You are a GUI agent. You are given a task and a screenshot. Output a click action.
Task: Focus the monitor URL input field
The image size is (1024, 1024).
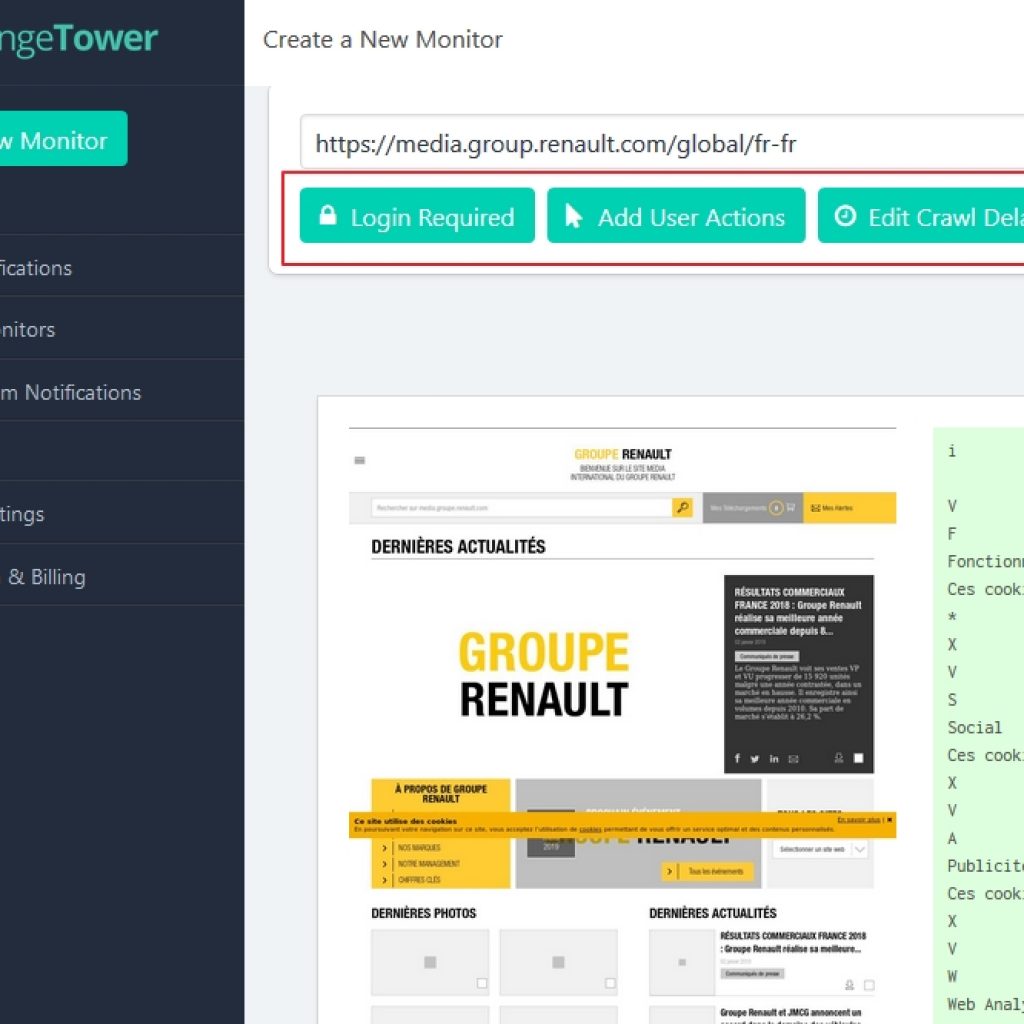(x=662, y=143)
